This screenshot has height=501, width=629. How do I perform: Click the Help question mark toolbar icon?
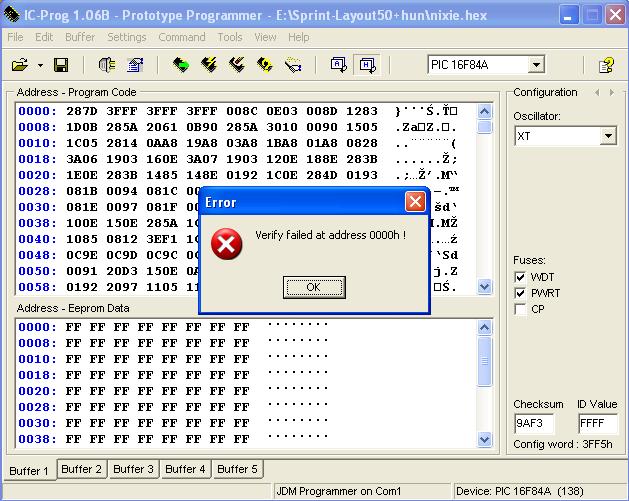click(606, 65)
